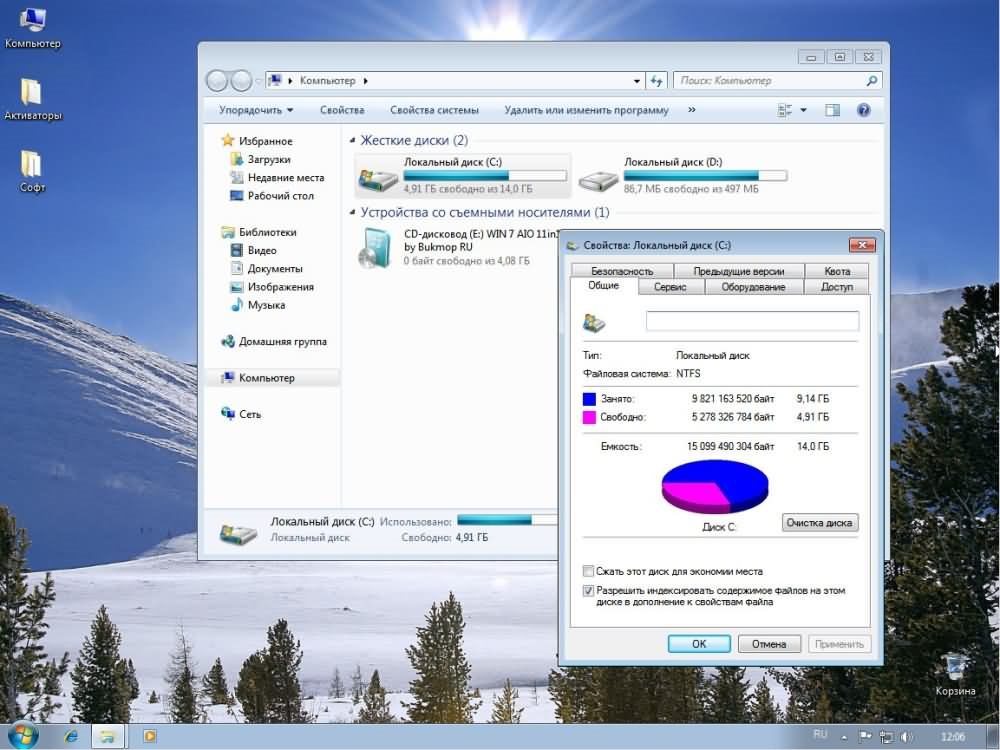1000x750 pixels.
Task: Open the Упорядочить dropdown menu
Action: pyautogui.click(x=256, y=110)
